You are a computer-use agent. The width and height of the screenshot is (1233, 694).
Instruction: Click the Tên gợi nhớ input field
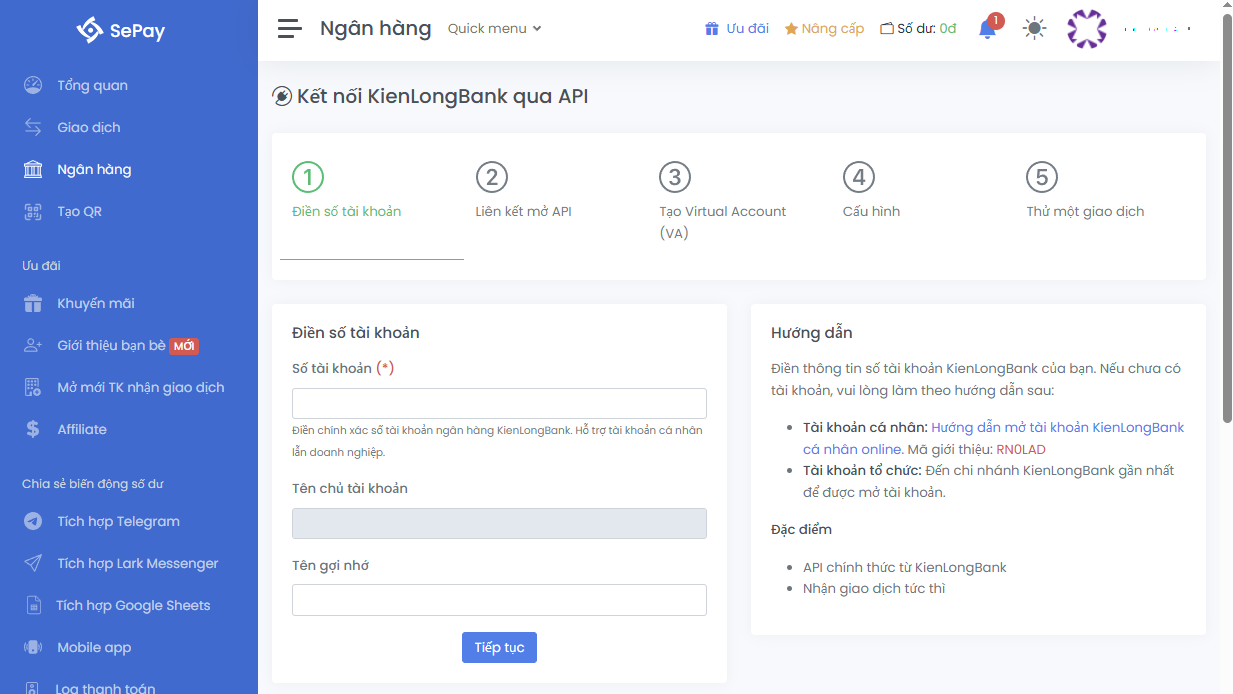499,599
